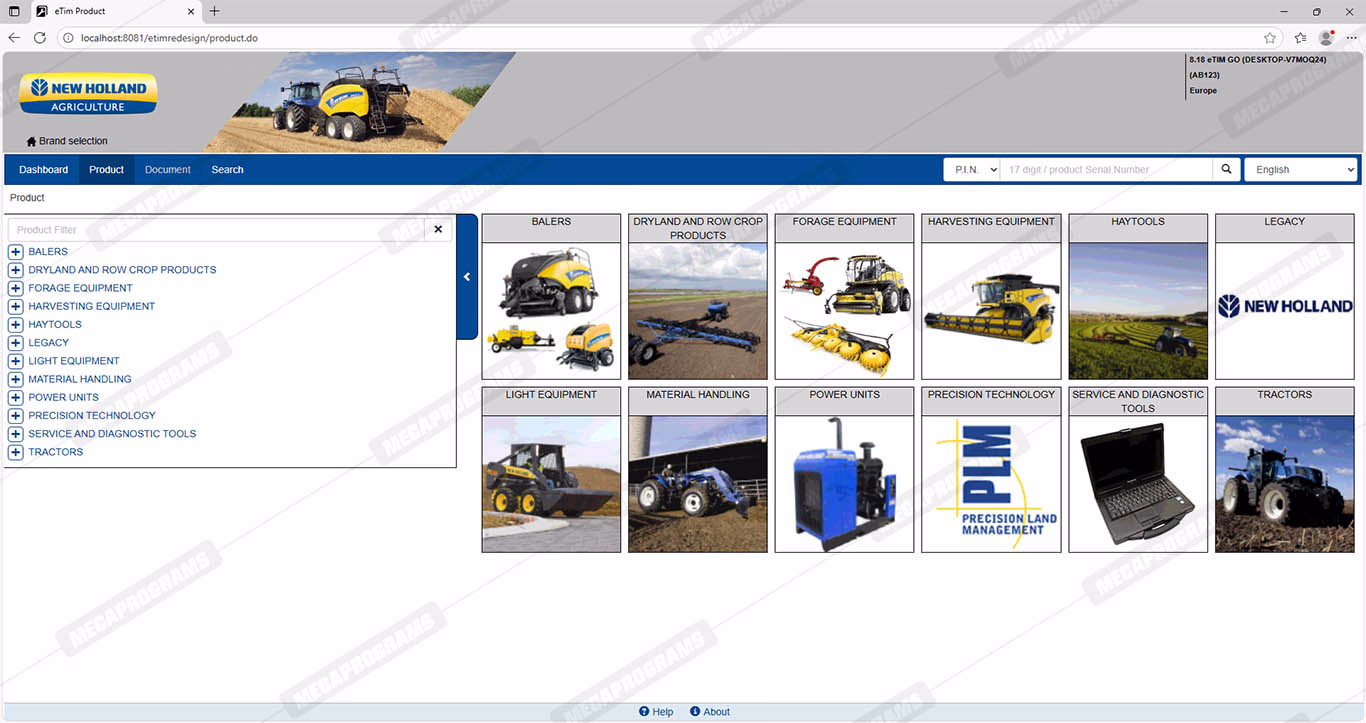Click the Brand selection home icon

31,142
